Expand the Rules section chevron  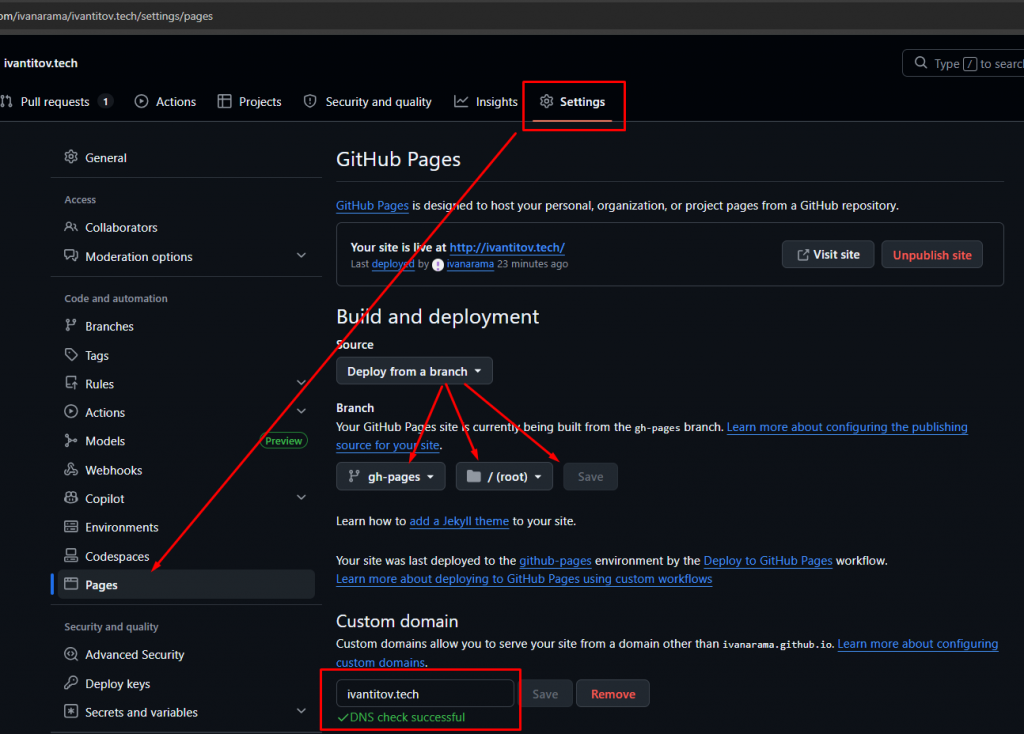pos(301,383)
